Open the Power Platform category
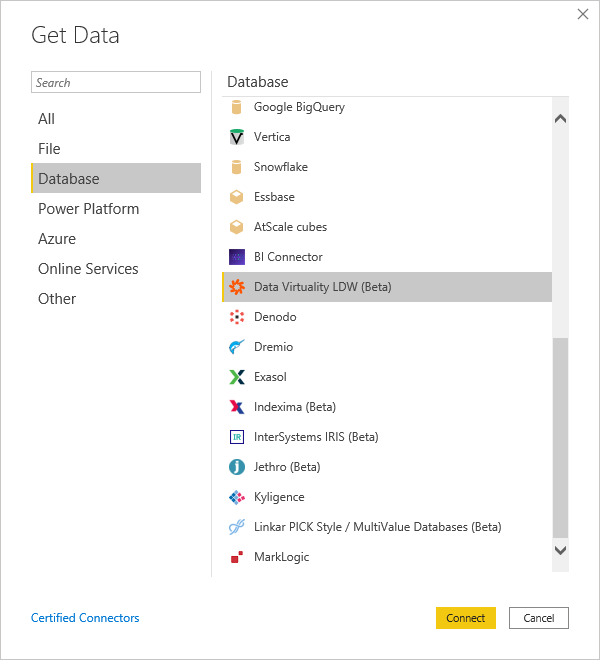 pos(88,209)
